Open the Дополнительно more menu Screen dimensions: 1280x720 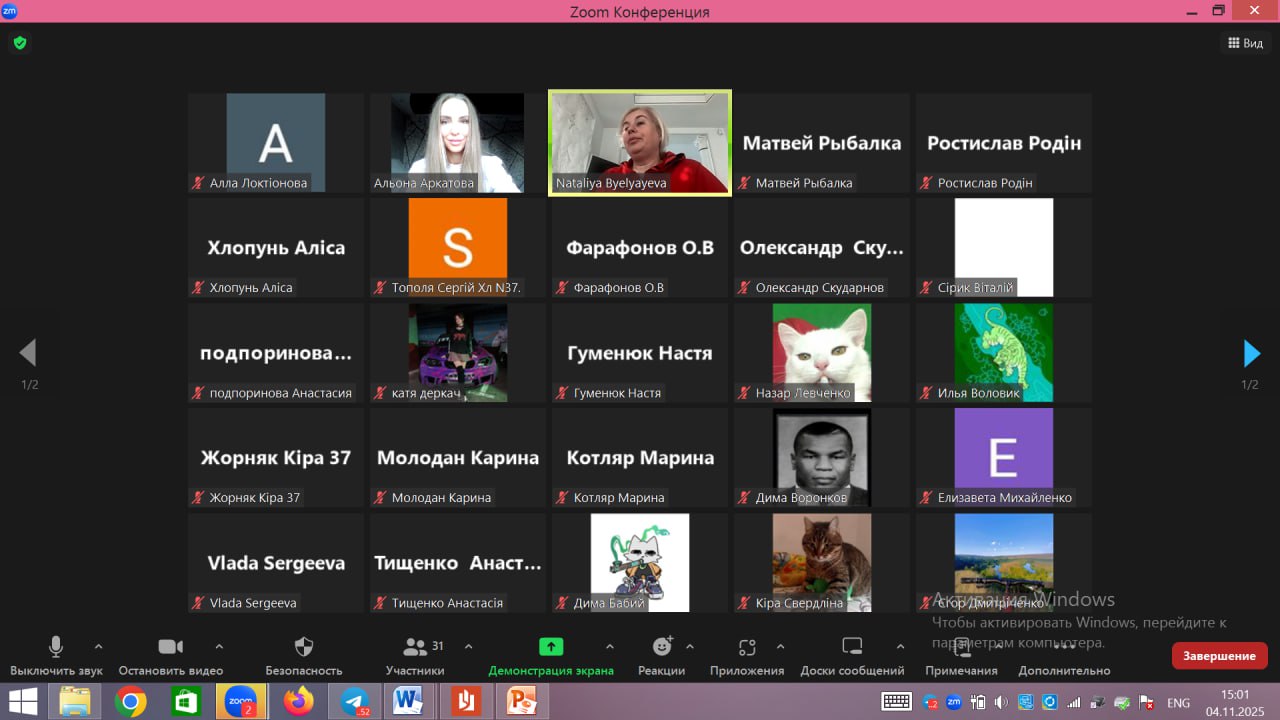1064,647
